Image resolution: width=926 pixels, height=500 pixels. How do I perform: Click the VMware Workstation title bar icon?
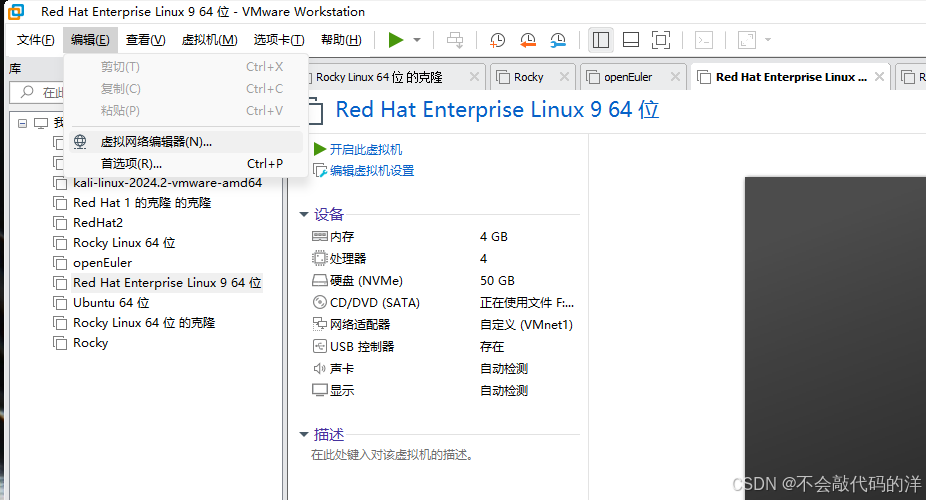tap(17, 11)
